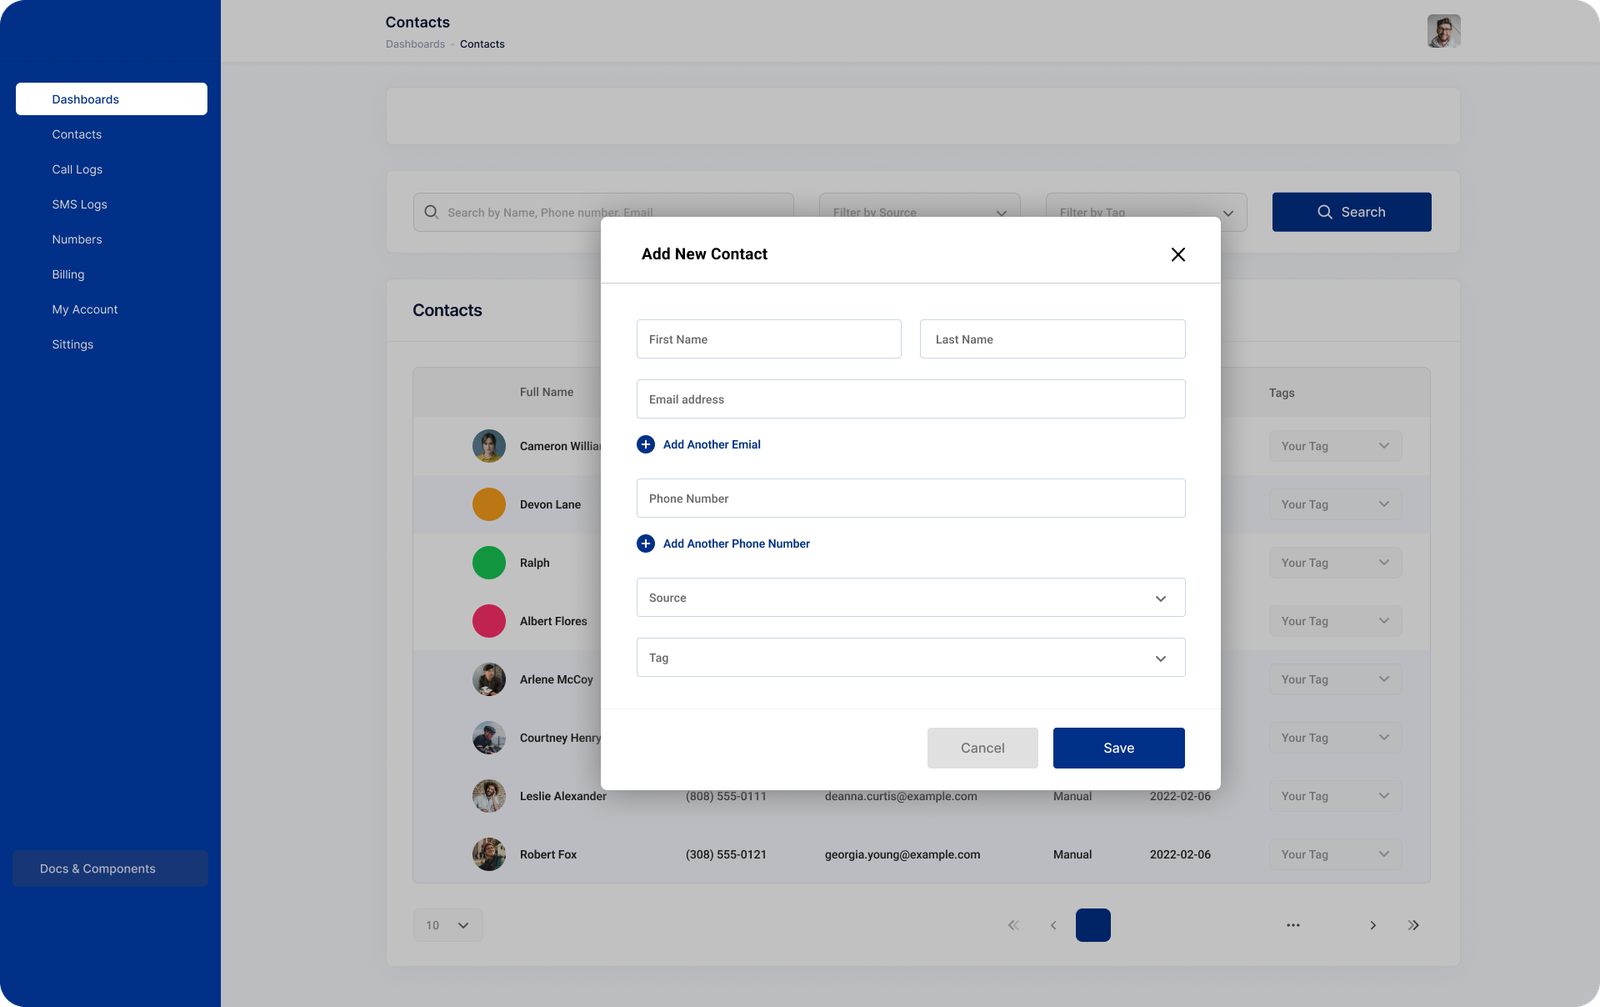Open Billing in the sidebar
This screenshot has height=1007, width=1600.
[68, 274]
